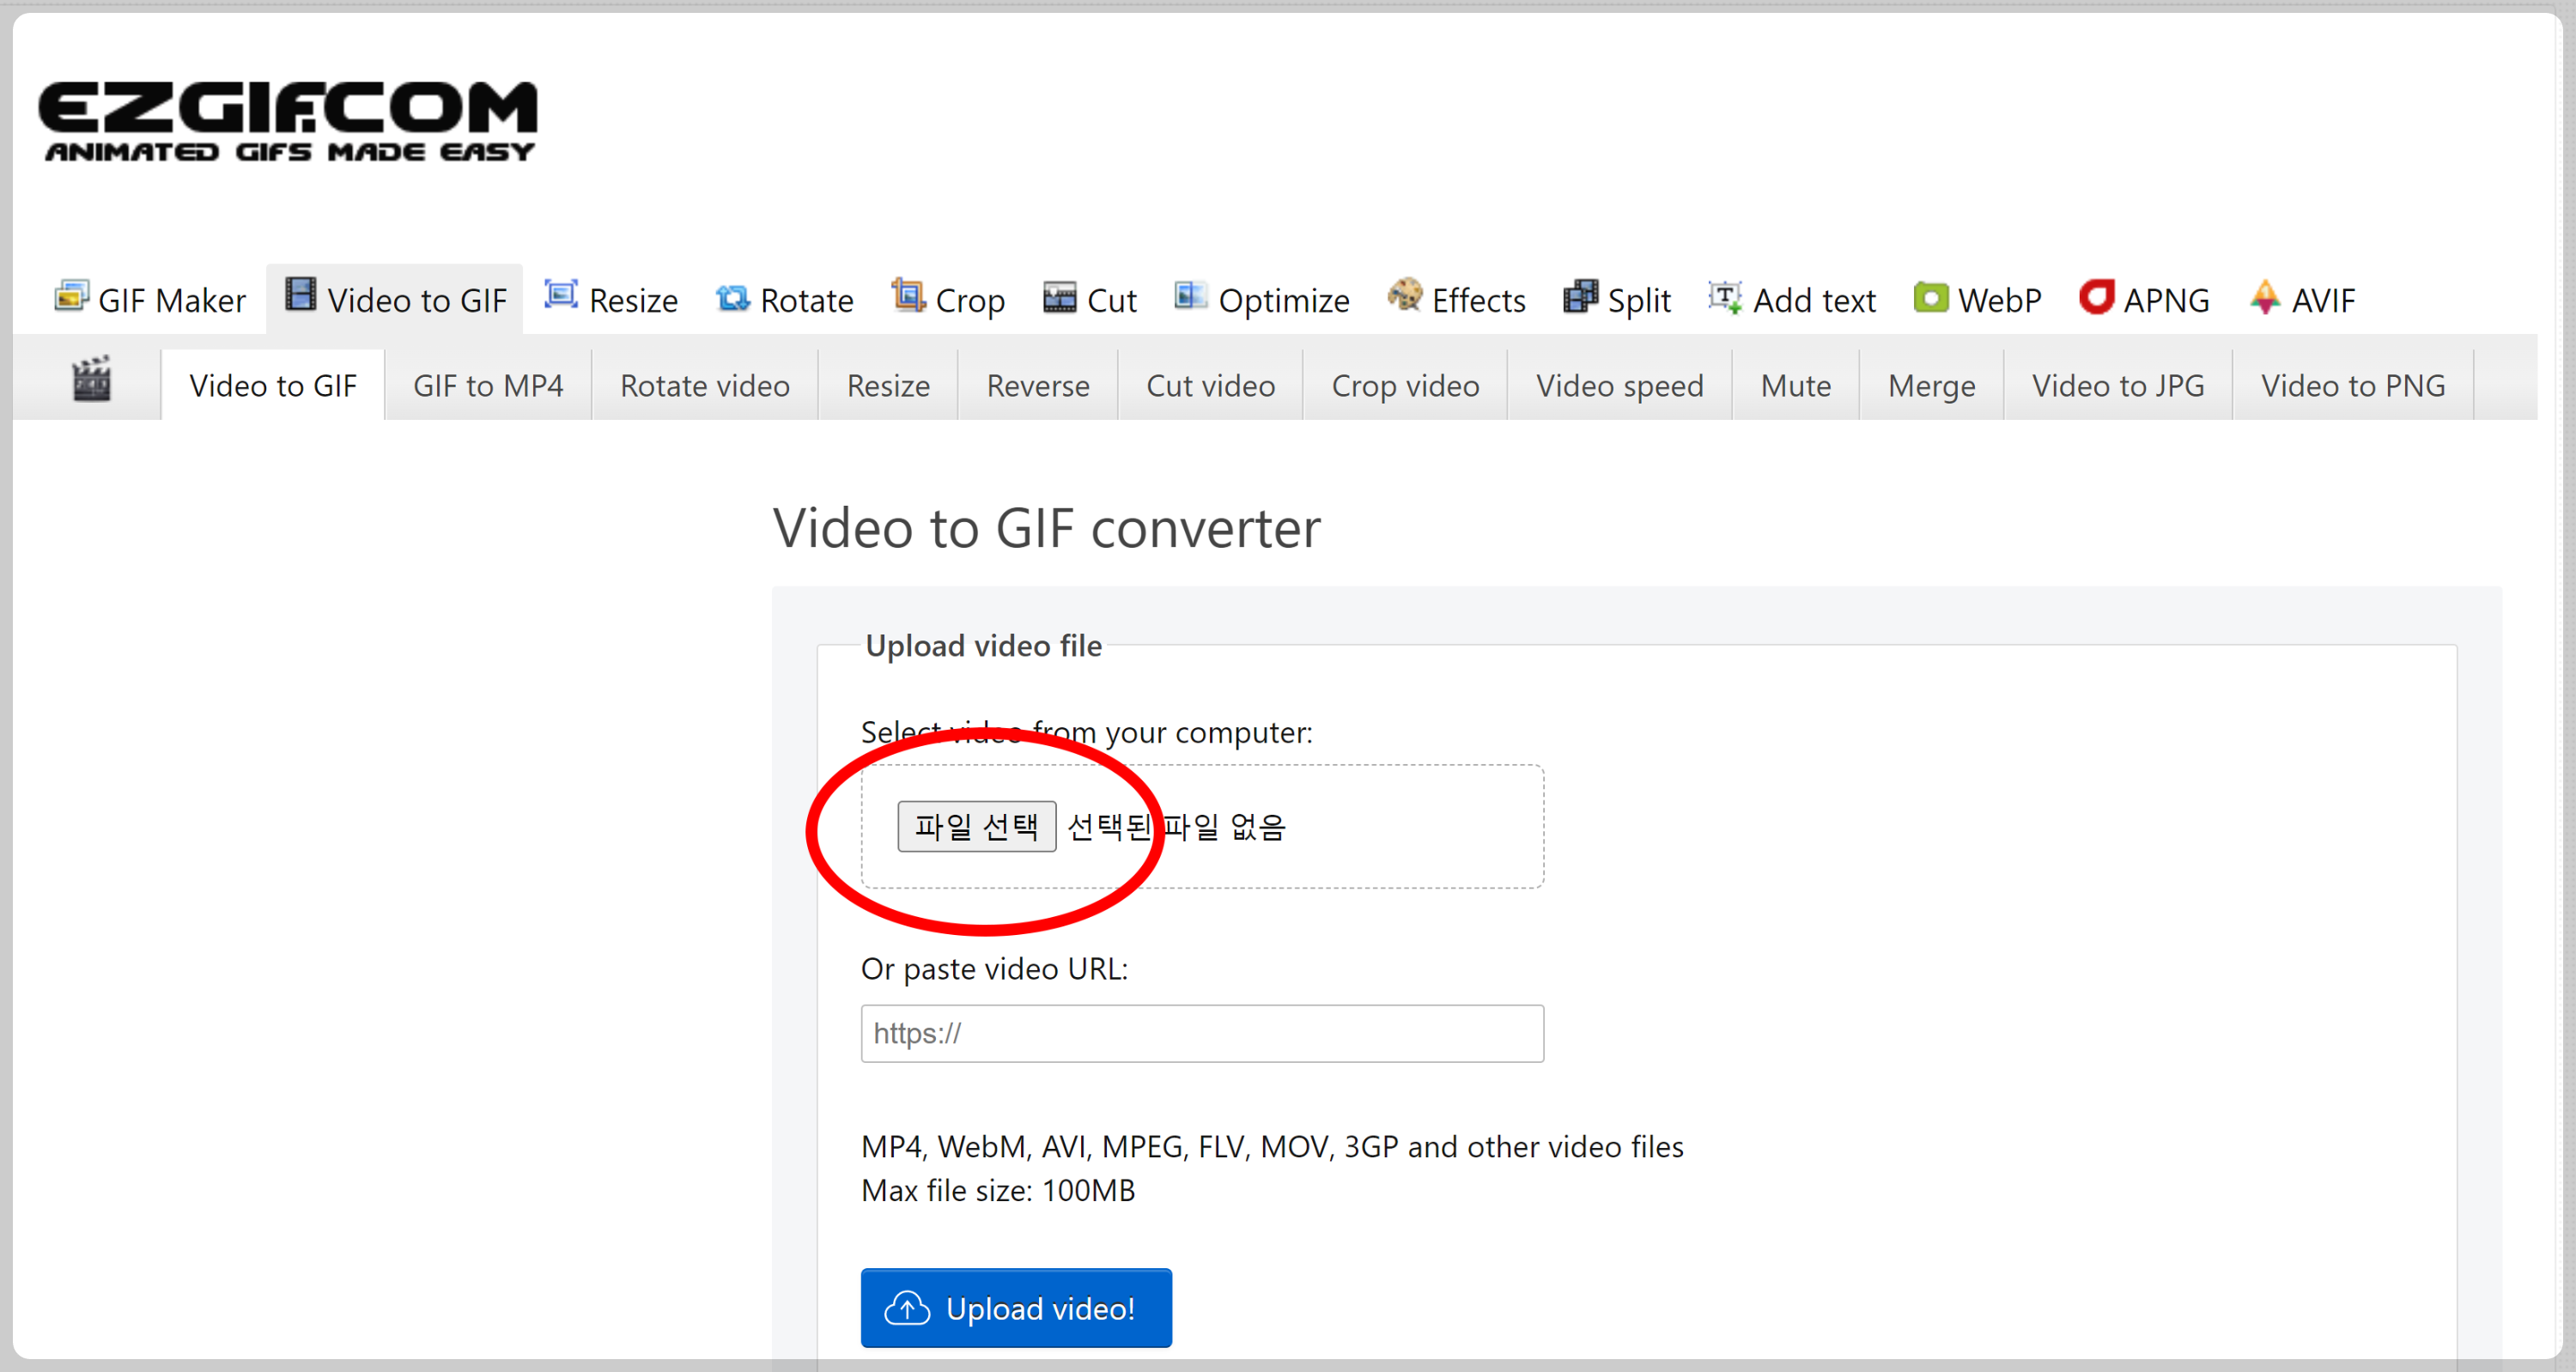Click the Rotate tool icon
2576x1372 pixels.
click(732, 298)
